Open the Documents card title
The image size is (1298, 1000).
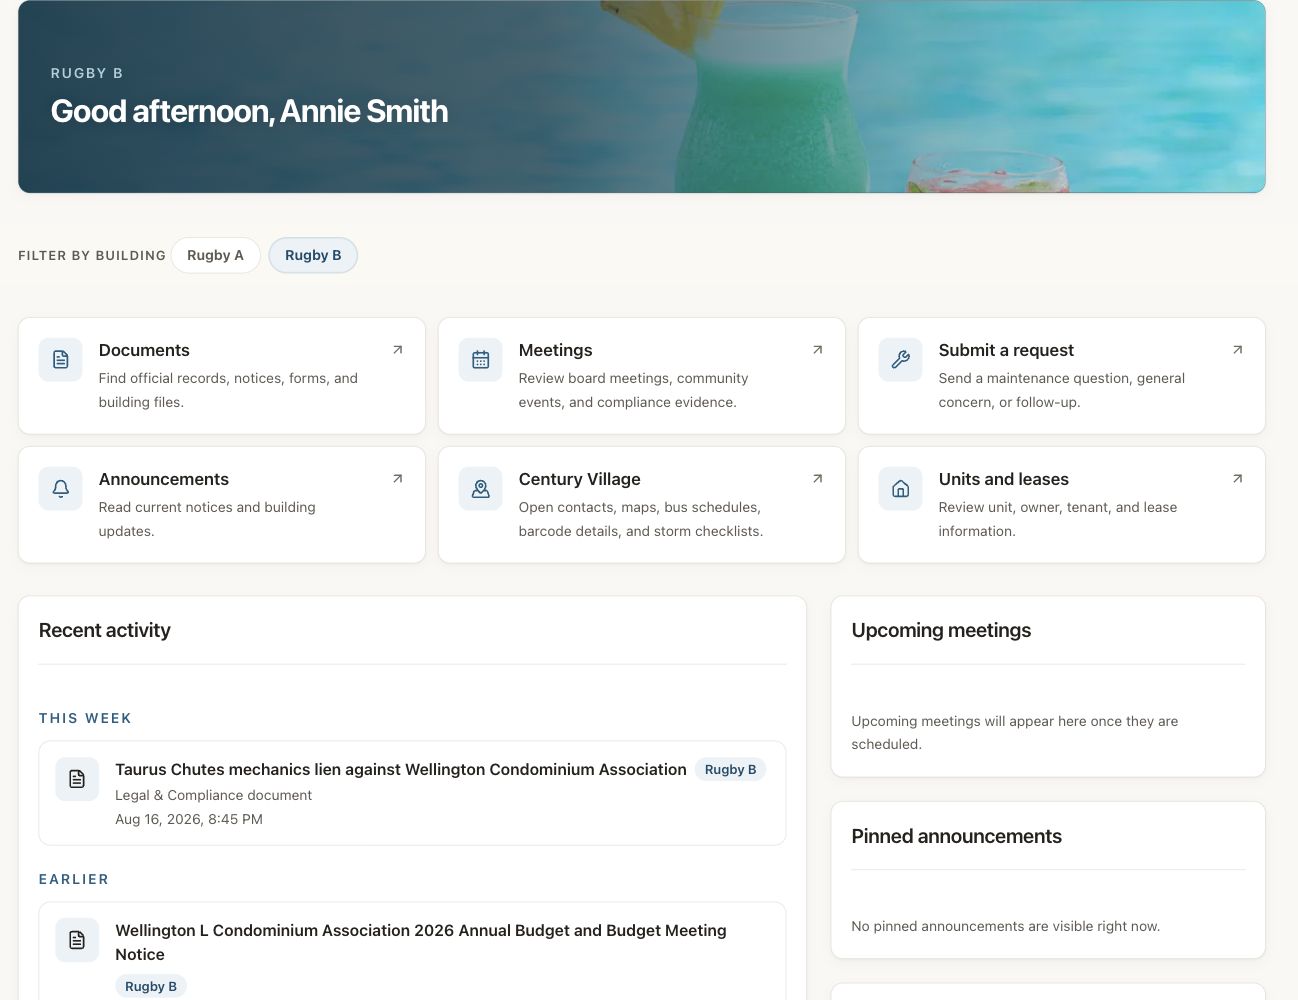click(144, 350)
